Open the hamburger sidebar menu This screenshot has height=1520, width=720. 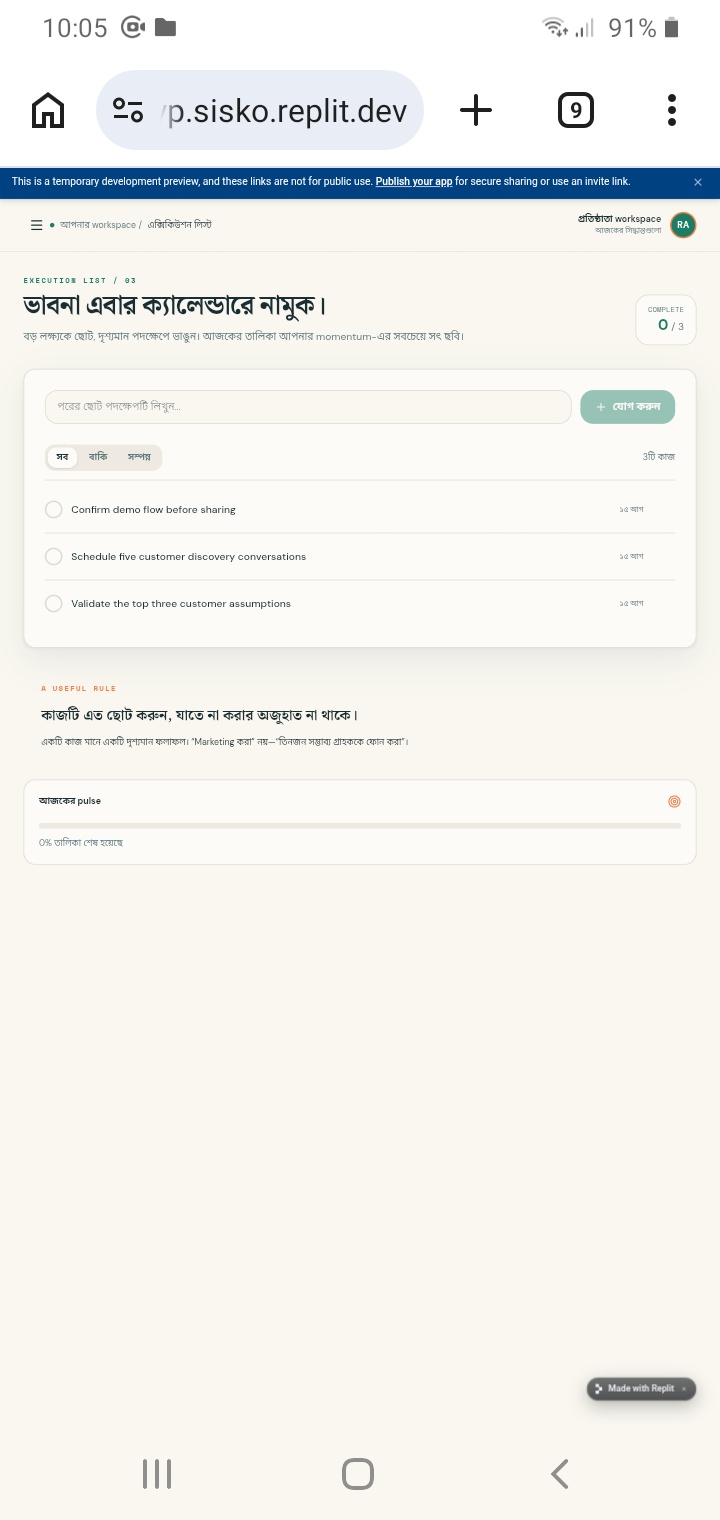click(36, 225)
